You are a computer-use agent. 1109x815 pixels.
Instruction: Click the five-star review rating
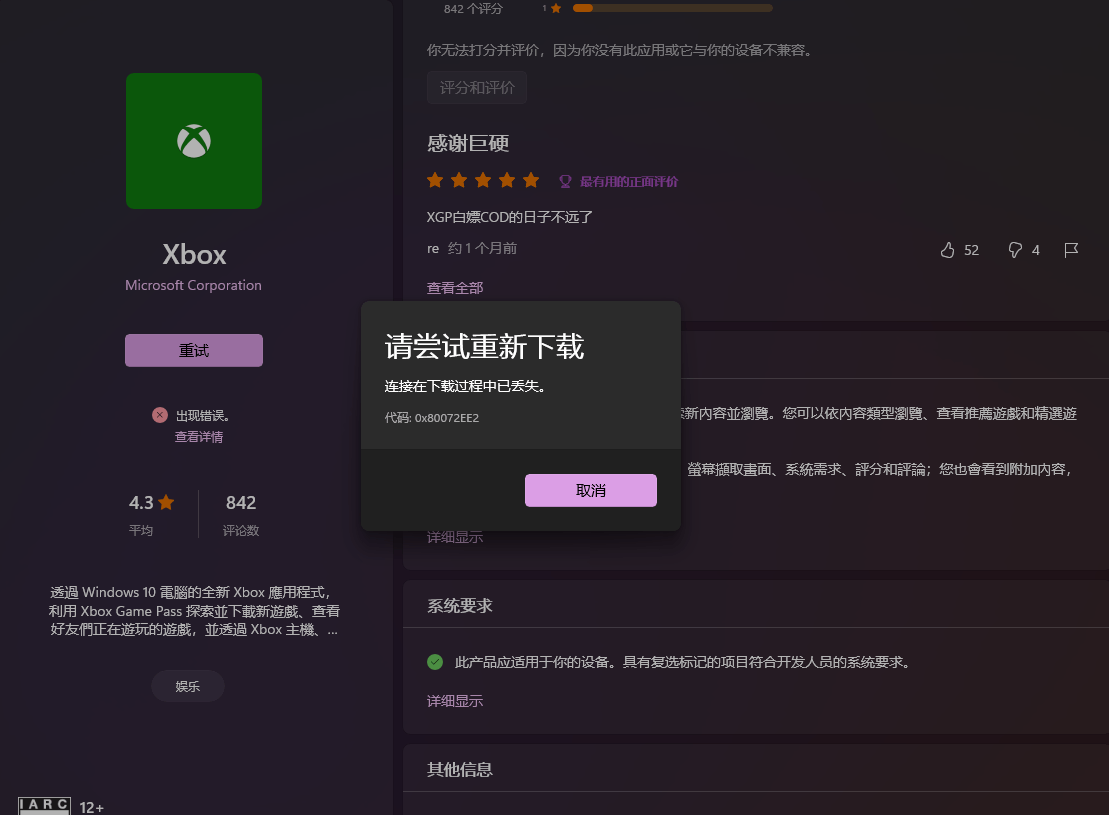(x=483, y=180)
